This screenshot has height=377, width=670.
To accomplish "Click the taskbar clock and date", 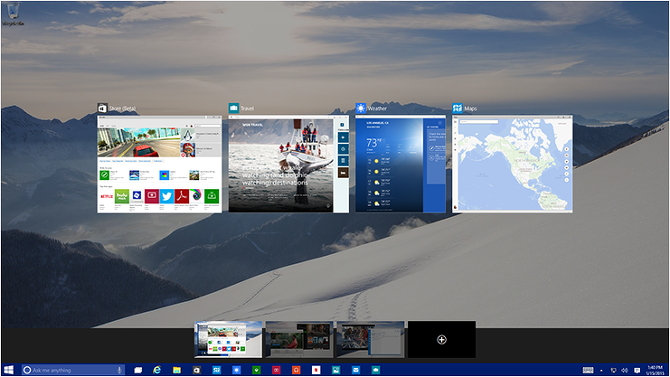I will pyautogui.click(x=655, y=370).
